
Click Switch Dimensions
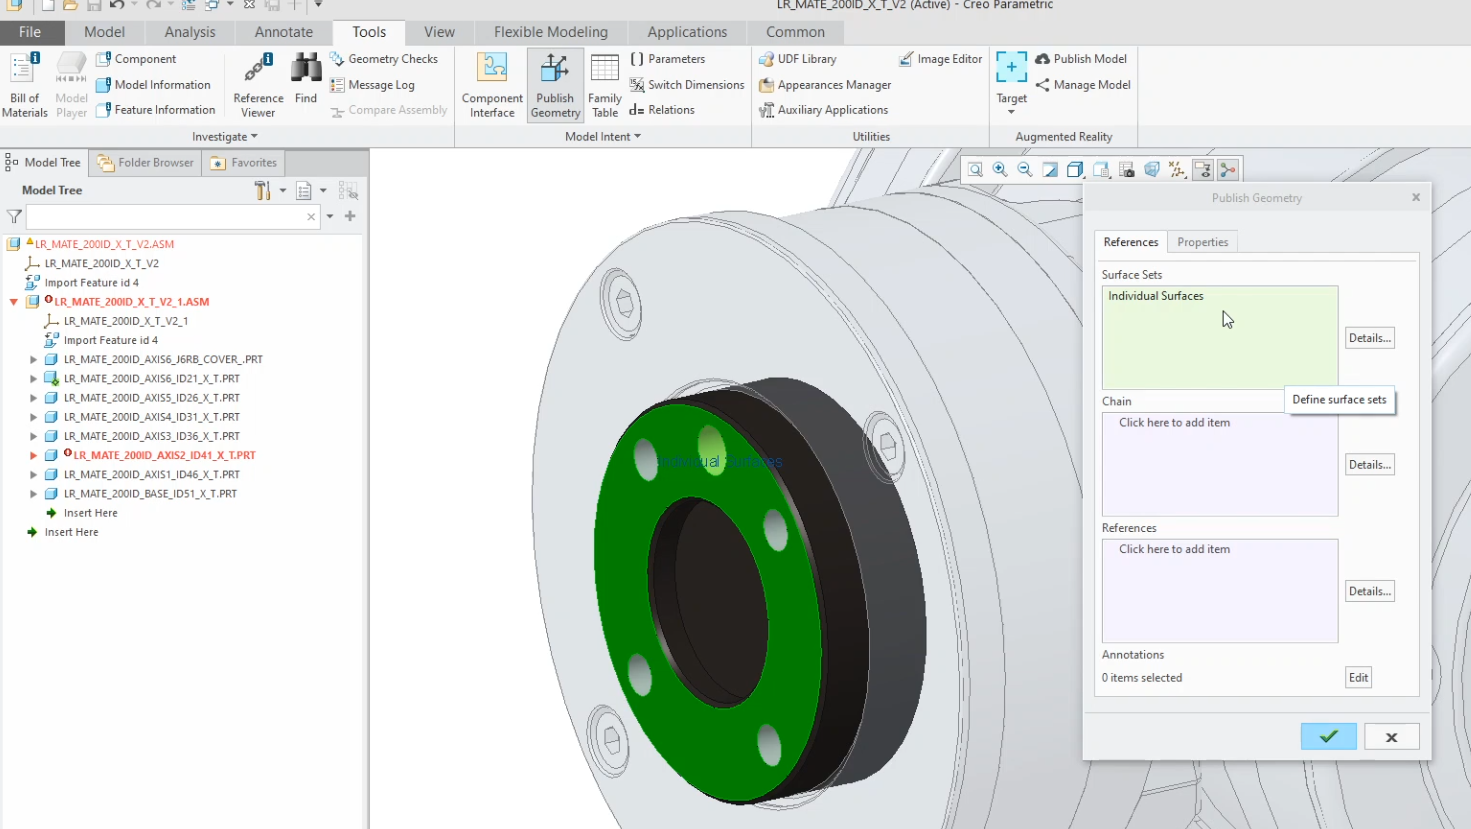686,85
